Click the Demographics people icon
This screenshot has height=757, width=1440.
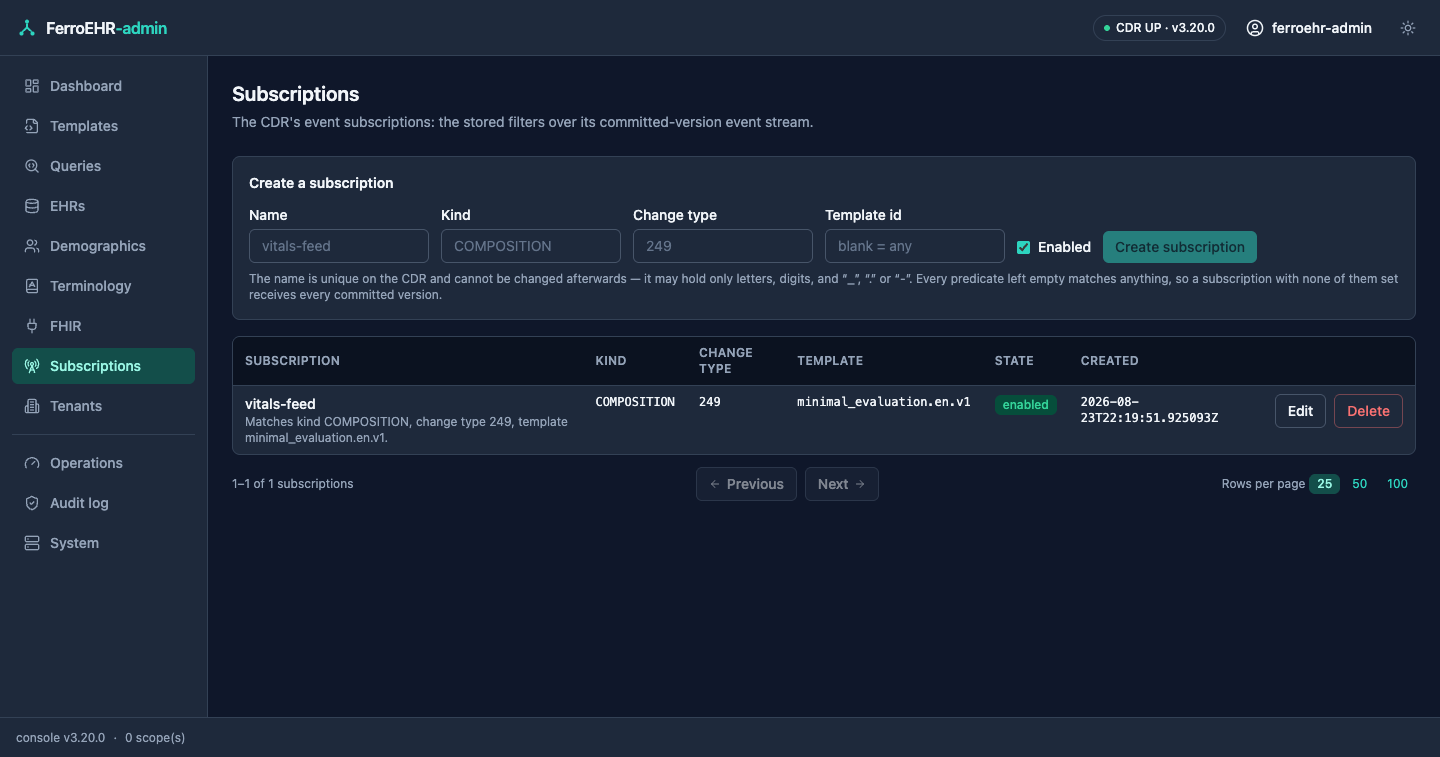(32, 246)
